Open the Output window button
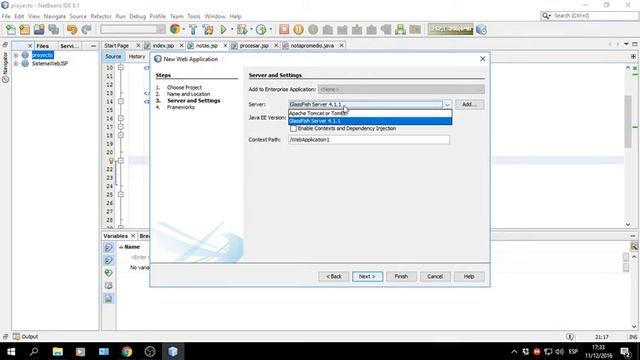The height and width of the screenshot is (360, 640). (25, 337)
